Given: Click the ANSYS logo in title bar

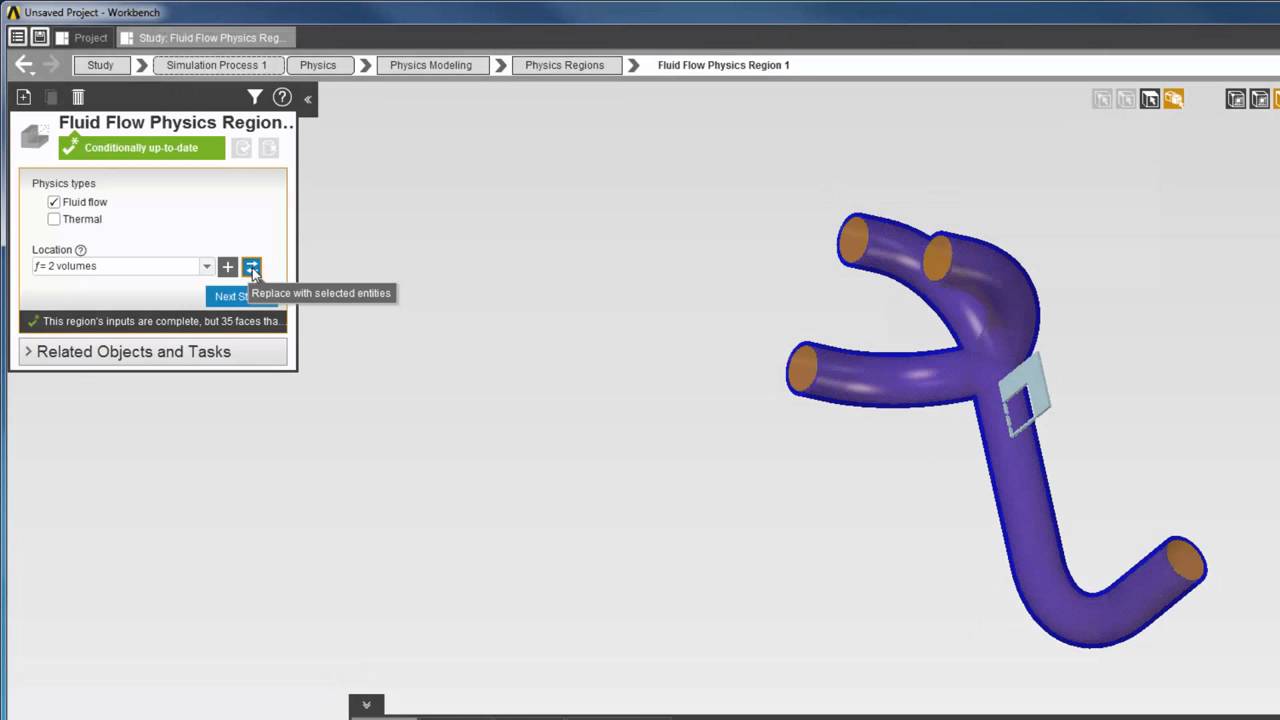Looking at the screenshot, I should (13, 12).
